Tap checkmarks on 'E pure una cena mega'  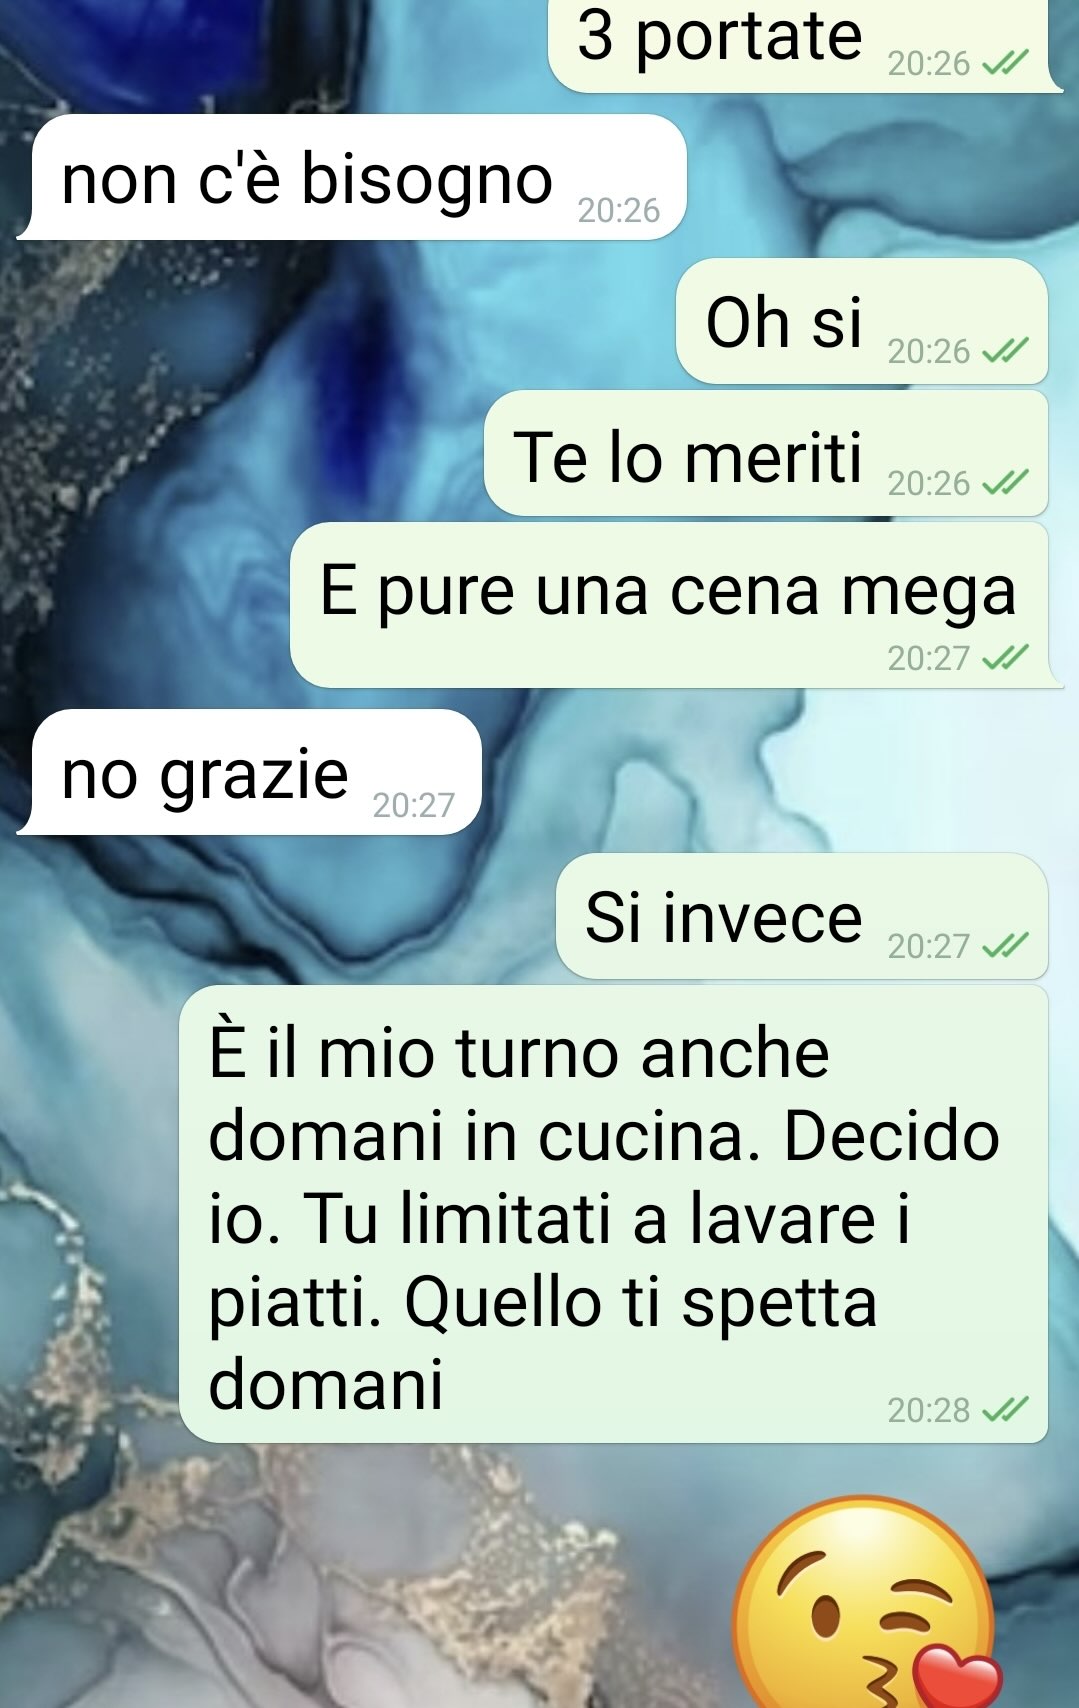pyautogui.click(x=1005, y=658)
